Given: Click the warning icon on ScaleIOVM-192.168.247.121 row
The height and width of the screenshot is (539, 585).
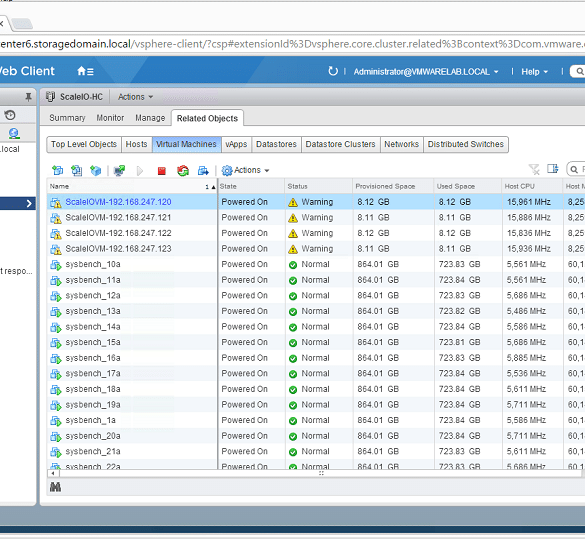Looking at the screenshot, I should click(293, 218).
